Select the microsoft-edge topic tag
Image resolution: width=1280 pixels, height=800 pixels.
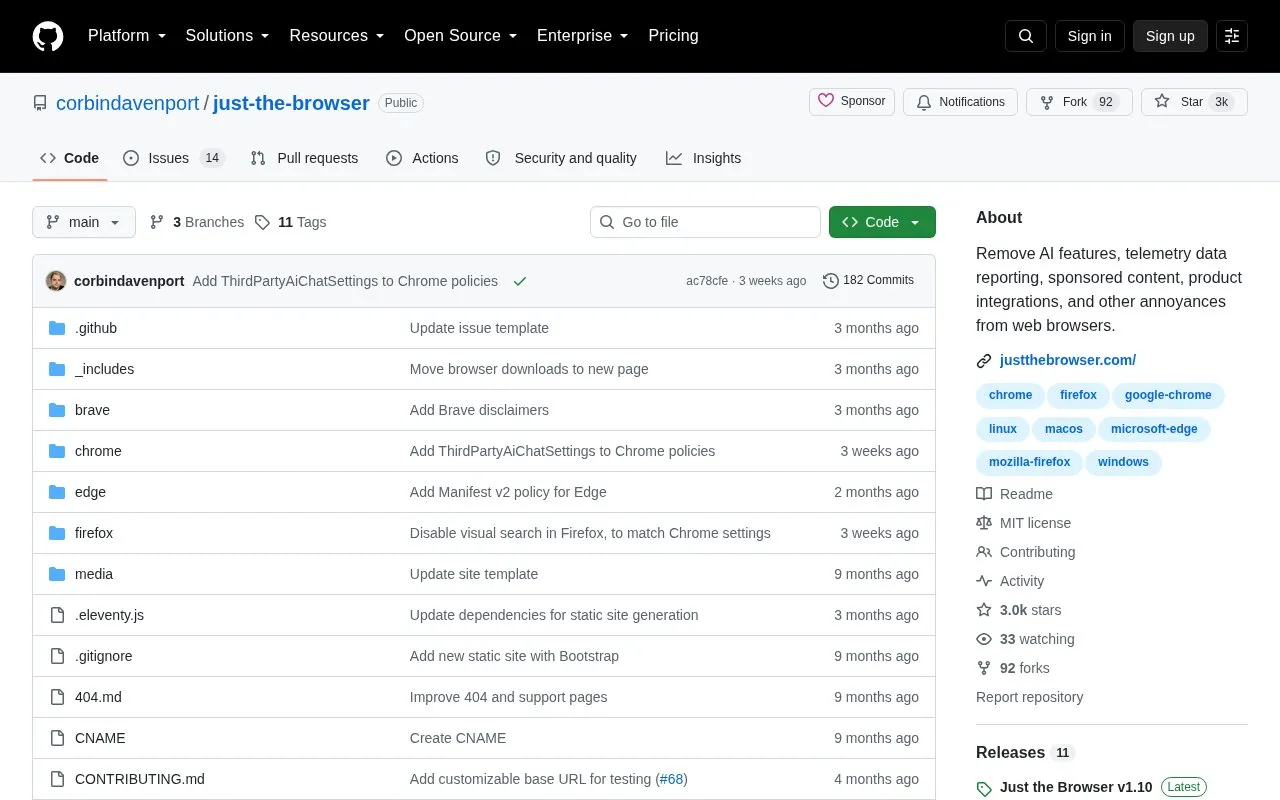(x=1154, y=429)
